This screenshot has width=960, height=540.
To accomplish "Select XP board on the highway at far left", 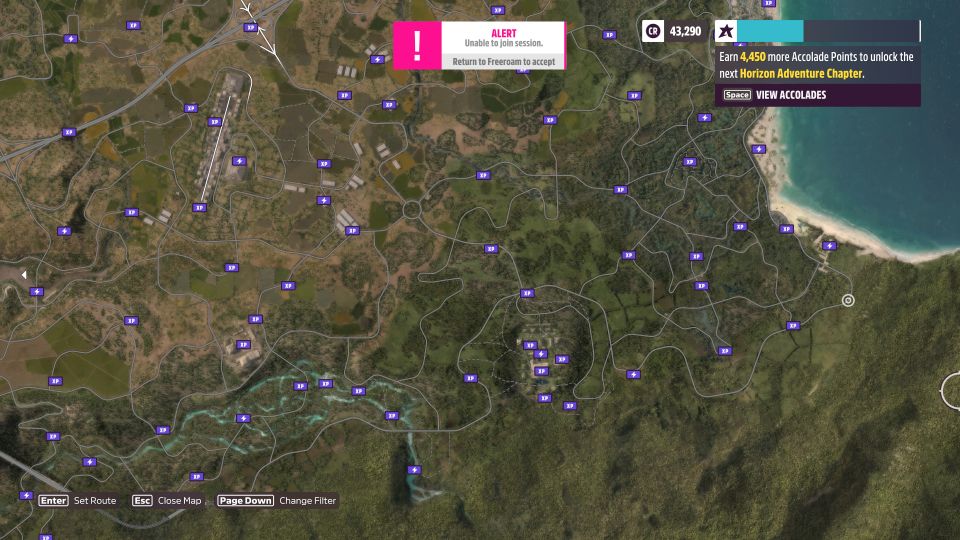I will (69, 132).
